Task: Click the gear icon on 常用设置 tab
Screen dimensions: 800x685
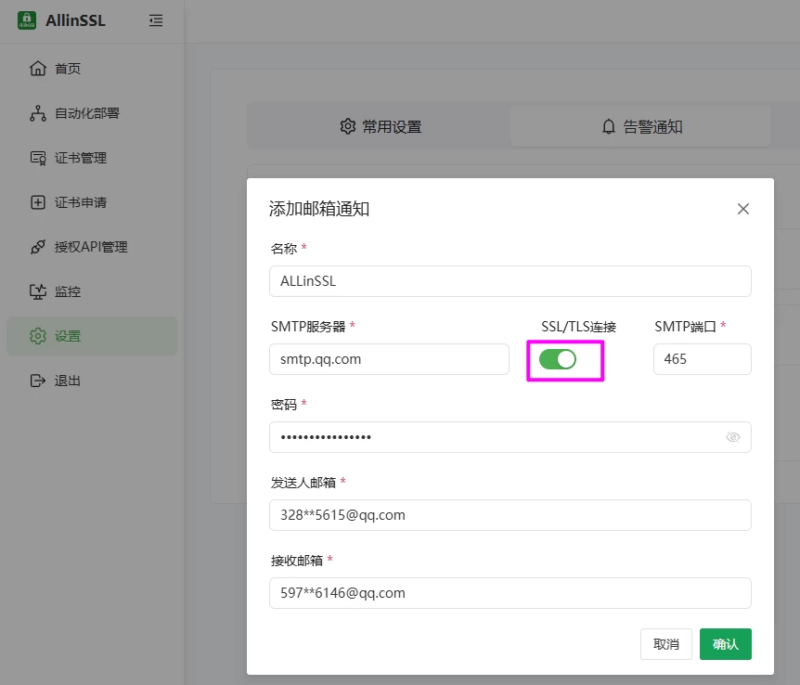Action: pos(348,127)
